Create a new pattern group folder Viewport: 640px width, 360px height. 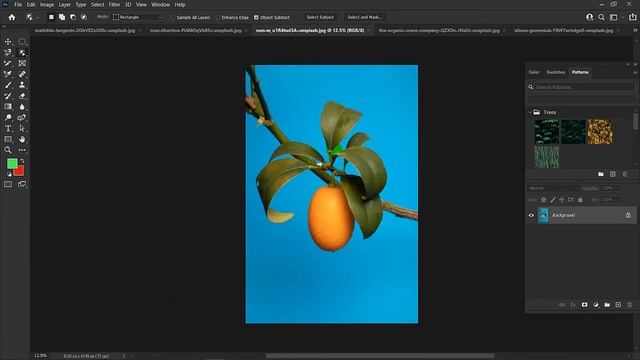click(601, 174)
